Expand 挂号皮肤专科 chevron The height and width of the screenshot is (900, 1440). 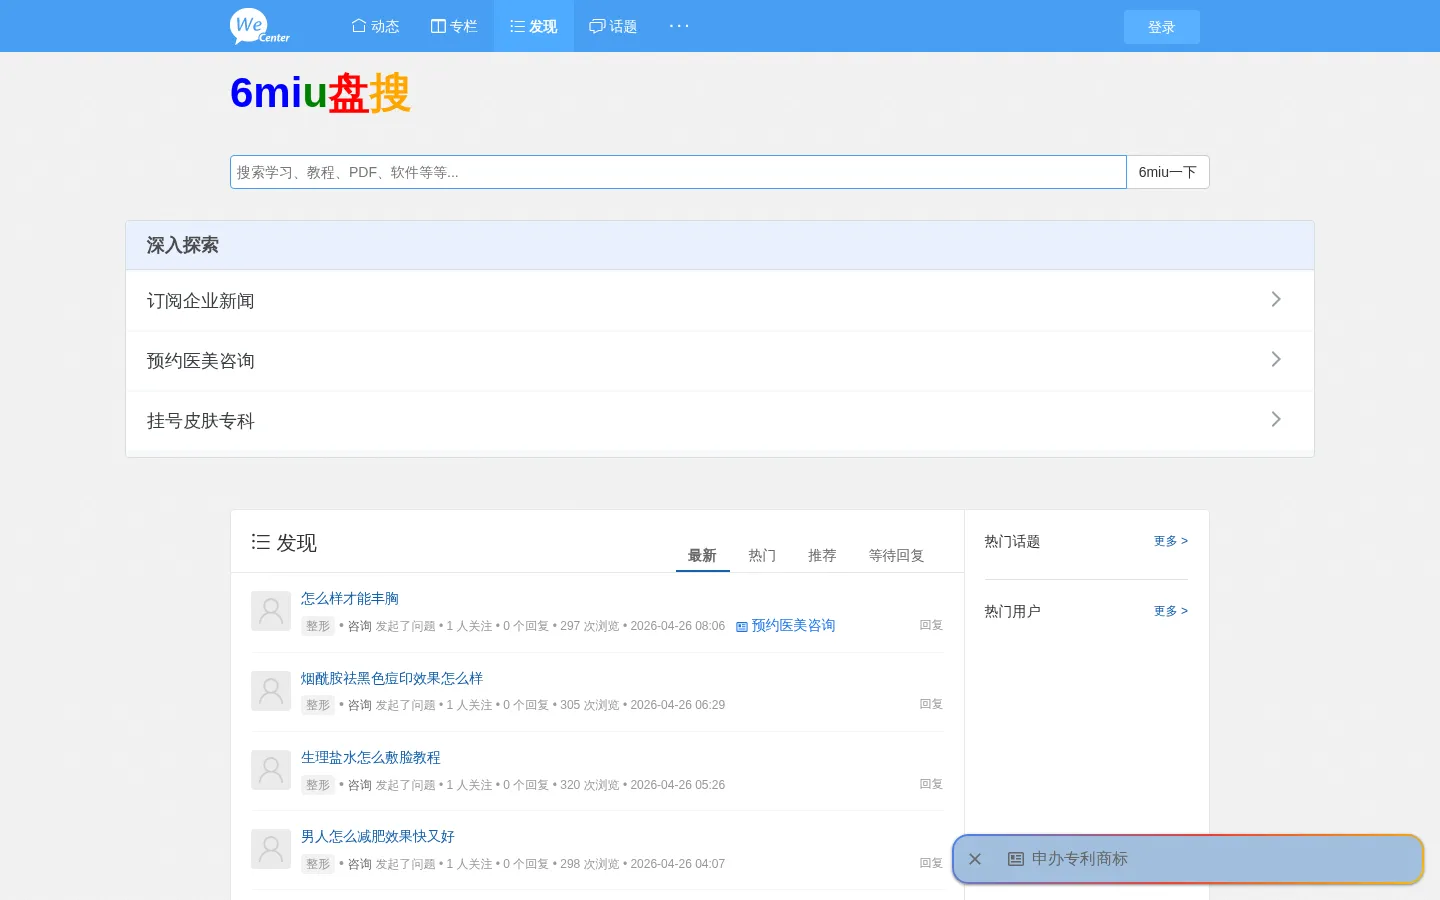pos(1276,419)
